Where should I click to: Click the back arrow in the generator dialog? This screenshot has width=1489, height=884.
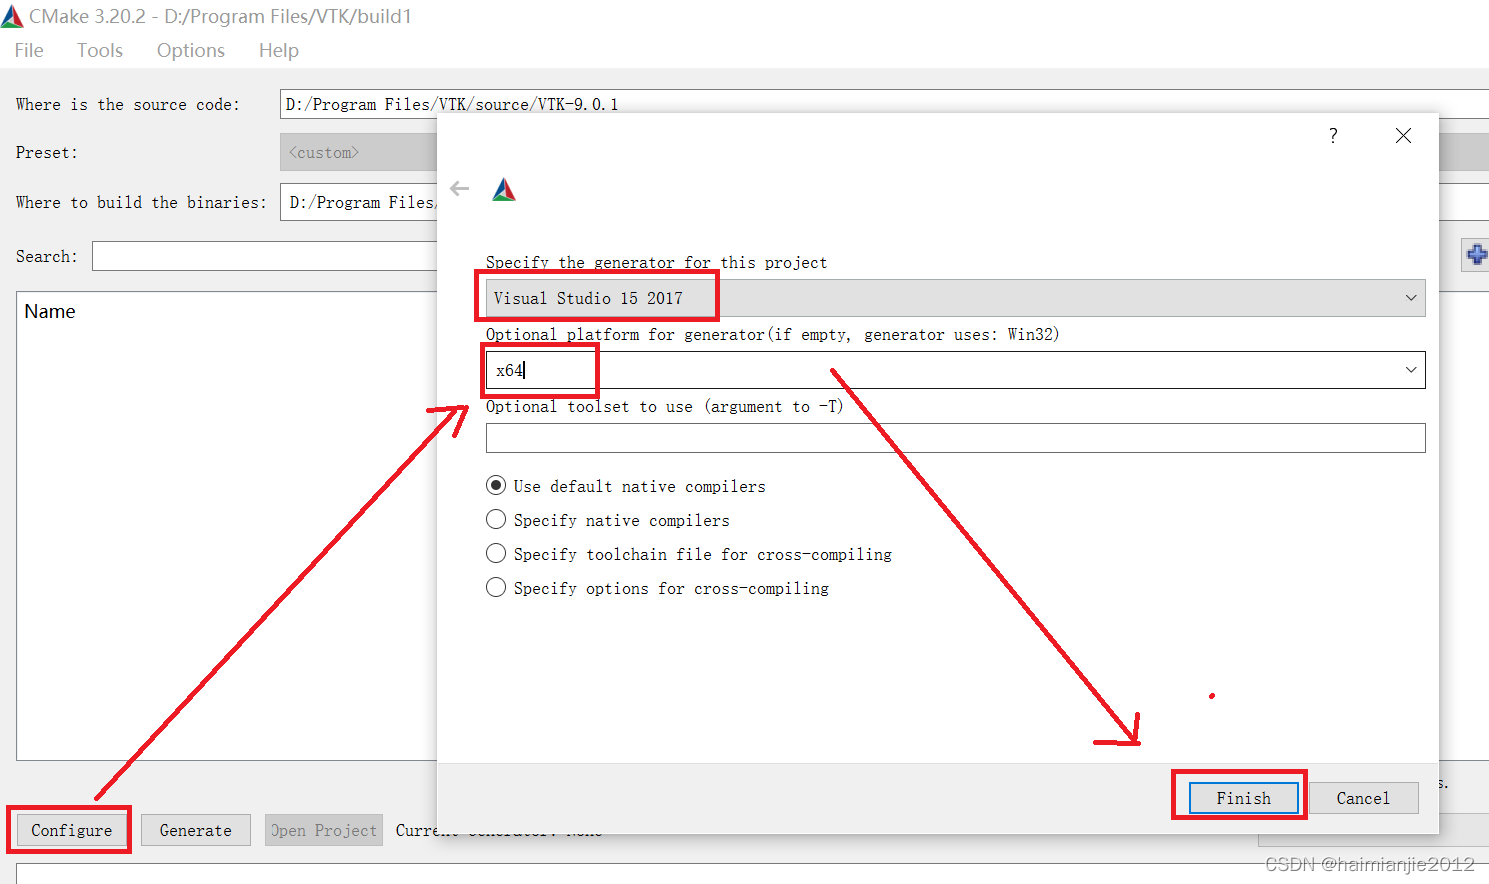point(460,188)
